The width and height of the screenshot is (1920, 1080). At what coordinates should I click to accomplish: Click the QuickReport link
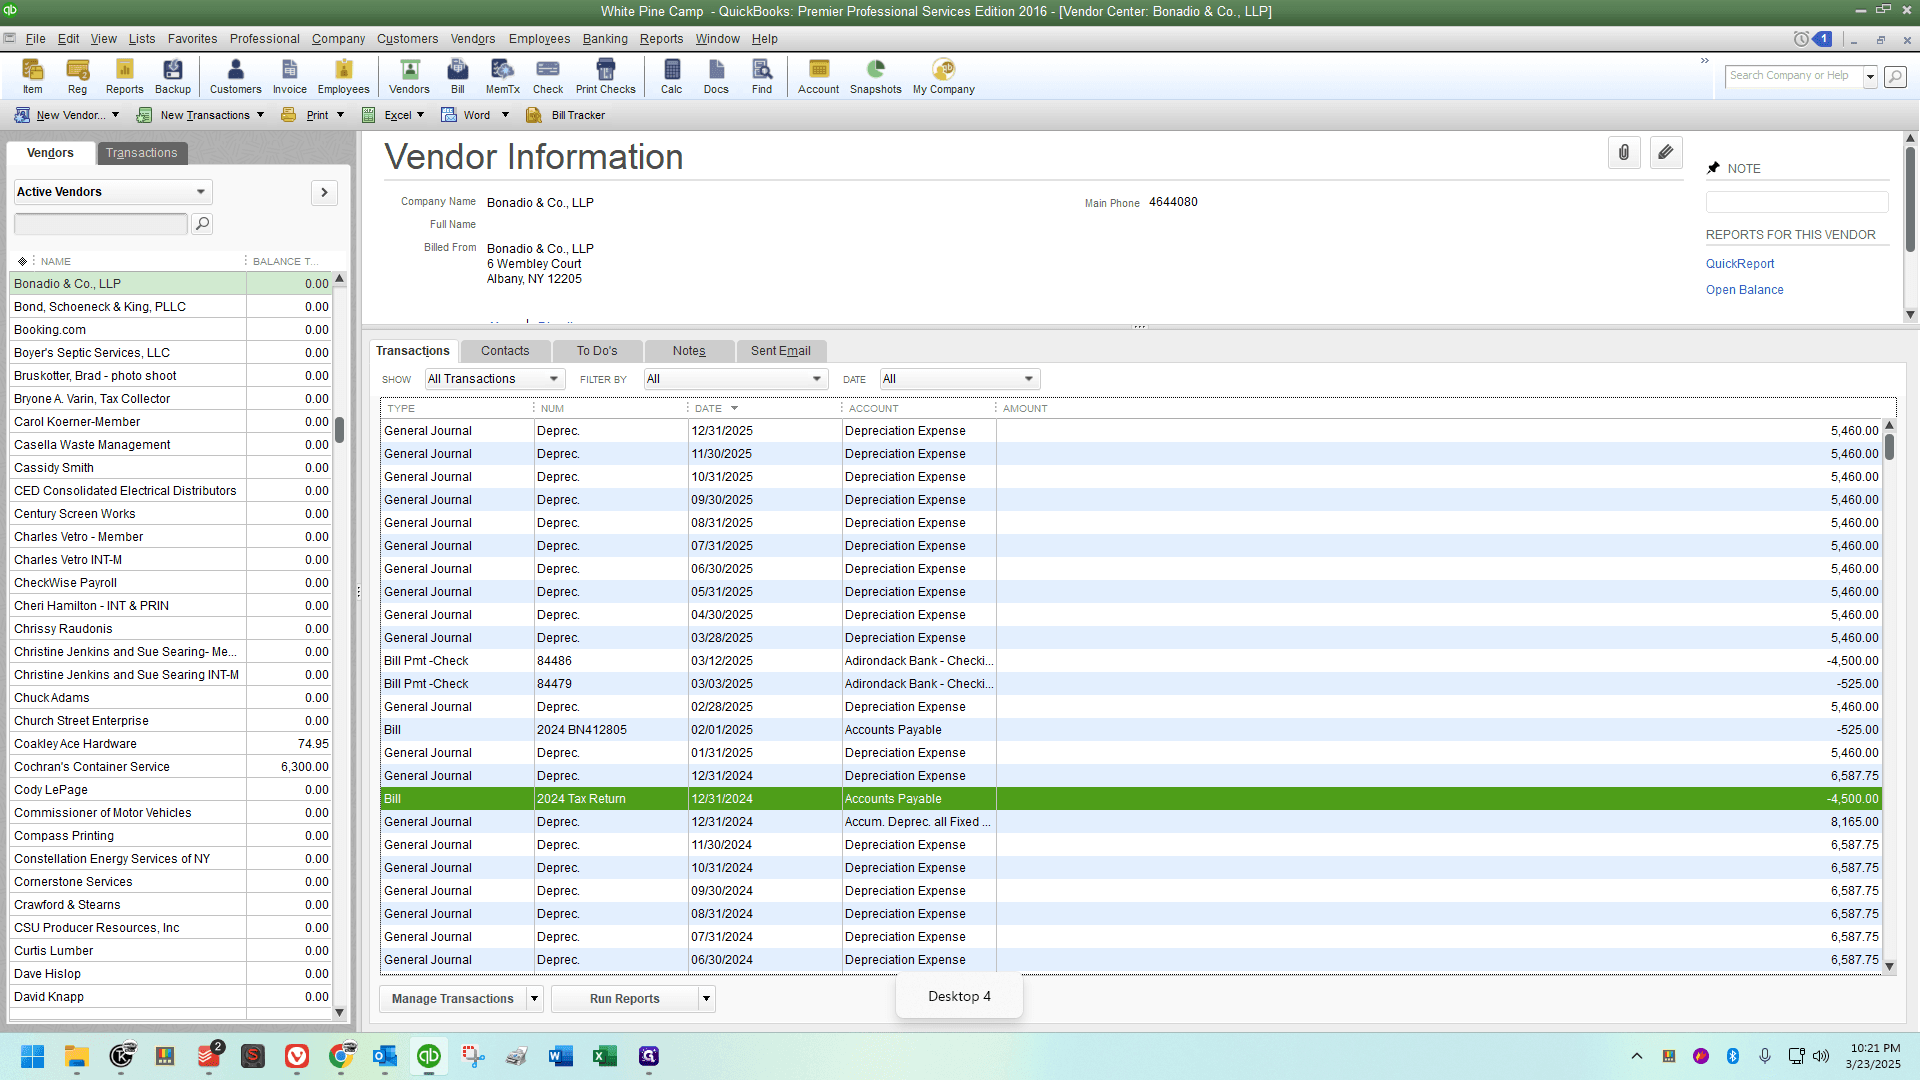1740,264
